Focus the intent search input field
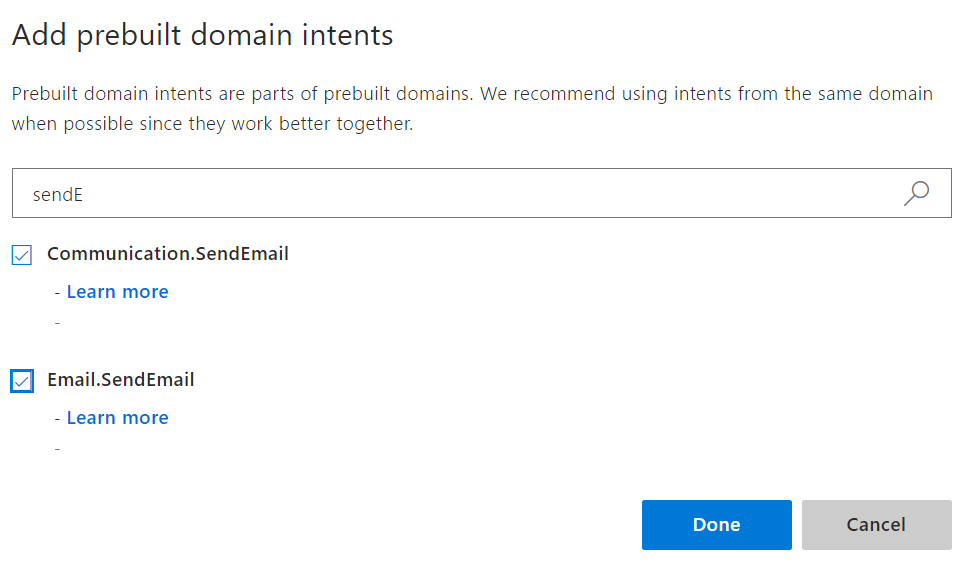The width and height of the screenshot is (976, 569). [450, 193]
